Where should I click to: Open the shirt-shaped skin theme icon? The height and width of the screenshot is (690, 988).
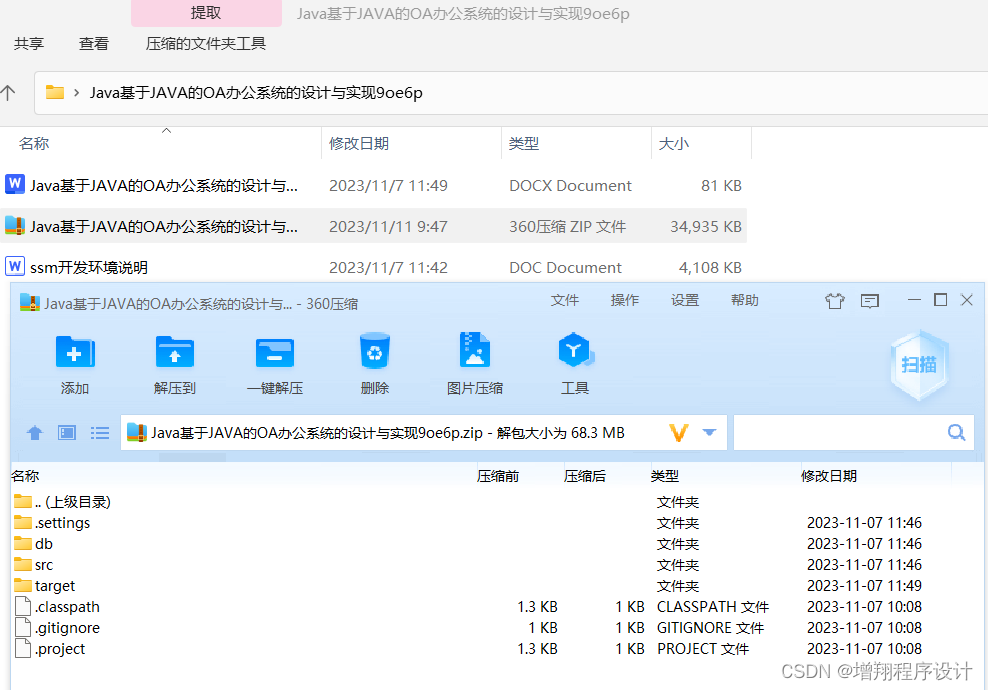click(x=835, y=300)
